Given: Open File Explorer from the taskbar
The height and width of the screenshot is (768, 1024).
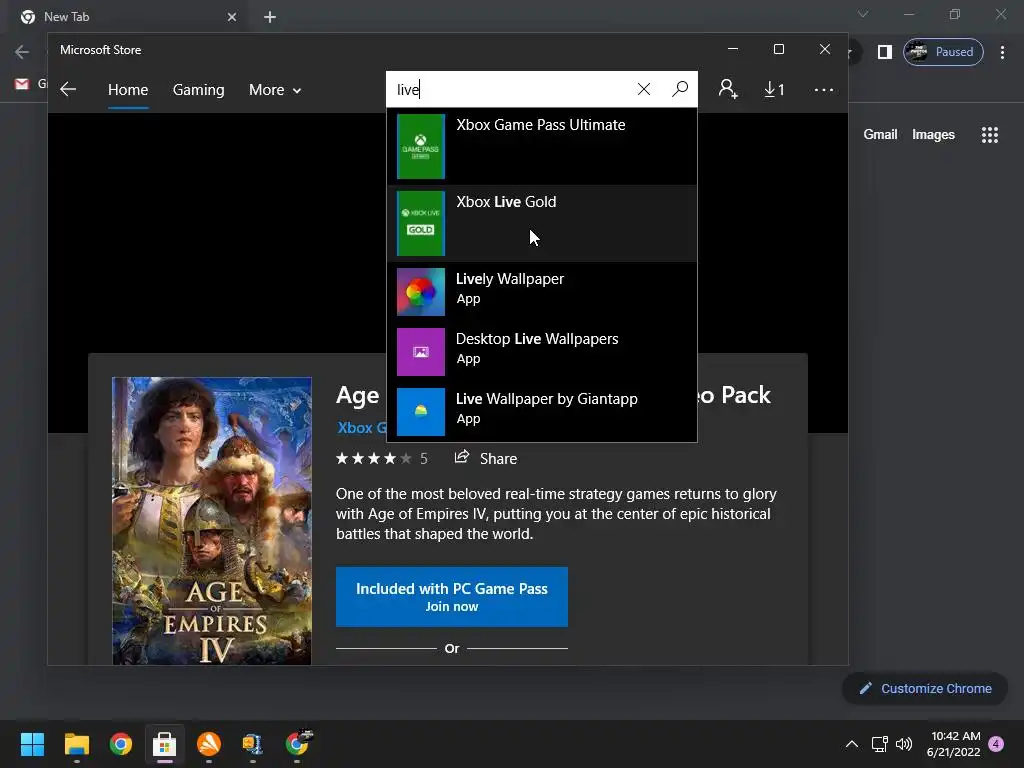Looking at the screenshot, I should [x=76, y=744].
